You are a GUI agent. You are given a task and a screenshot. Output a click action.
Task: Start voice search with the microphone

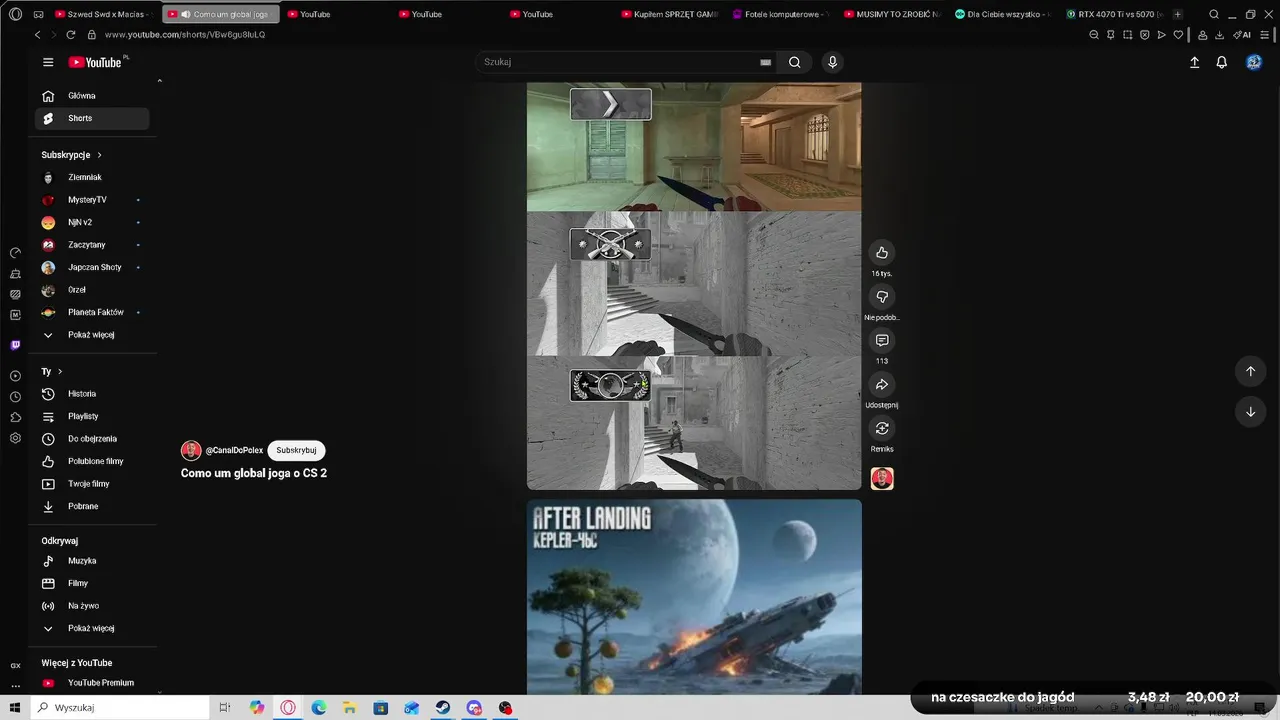point(832,62)
